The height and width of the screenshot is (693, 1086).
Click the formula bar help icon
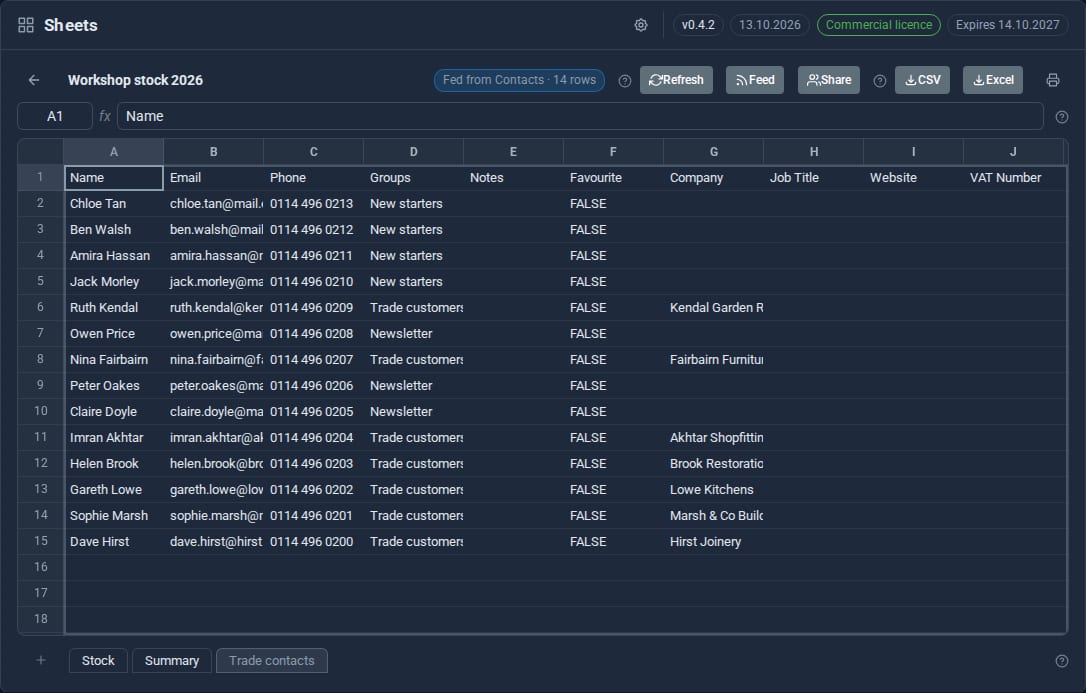coord(1061,117)
